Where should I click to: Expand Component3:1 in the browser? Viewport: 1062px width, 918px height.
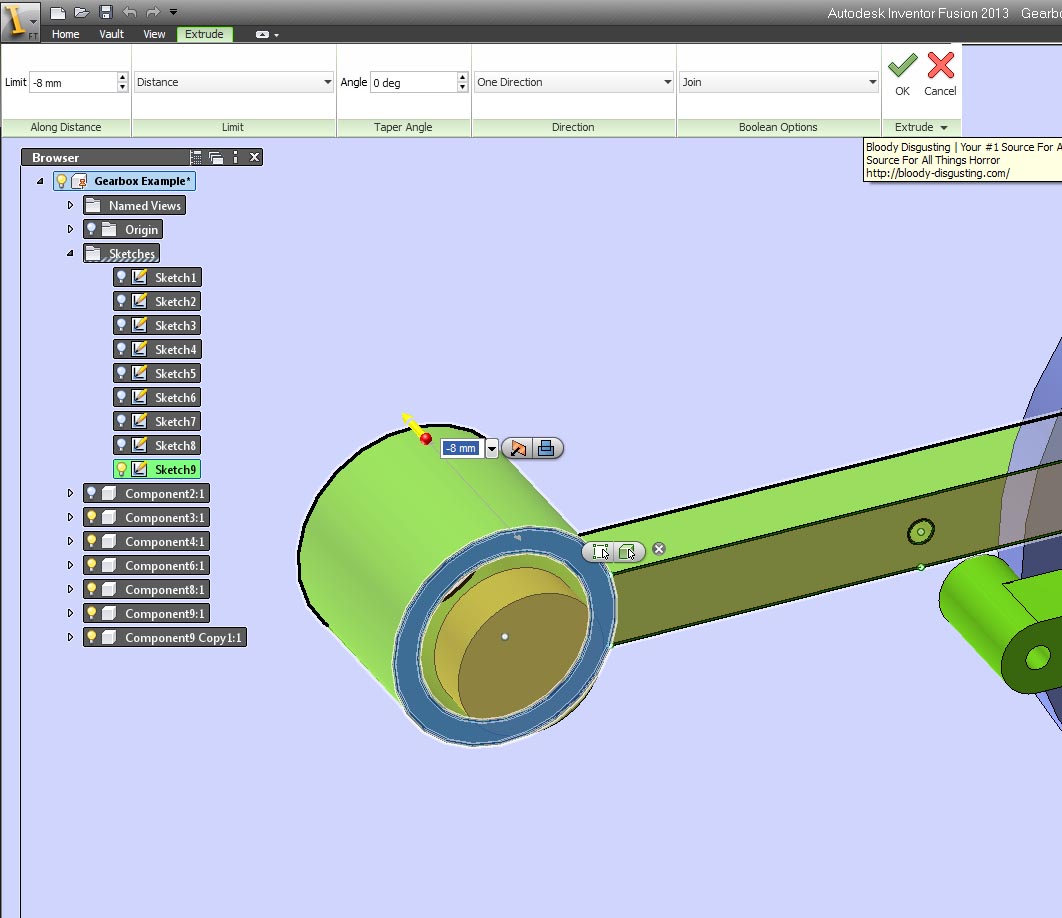tap(70, 517)
